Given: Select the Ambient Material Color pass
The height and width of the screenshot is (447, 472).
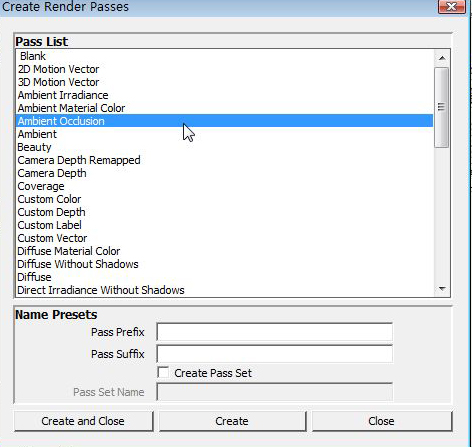Looking at the screenshot, I should pos(224,108).
